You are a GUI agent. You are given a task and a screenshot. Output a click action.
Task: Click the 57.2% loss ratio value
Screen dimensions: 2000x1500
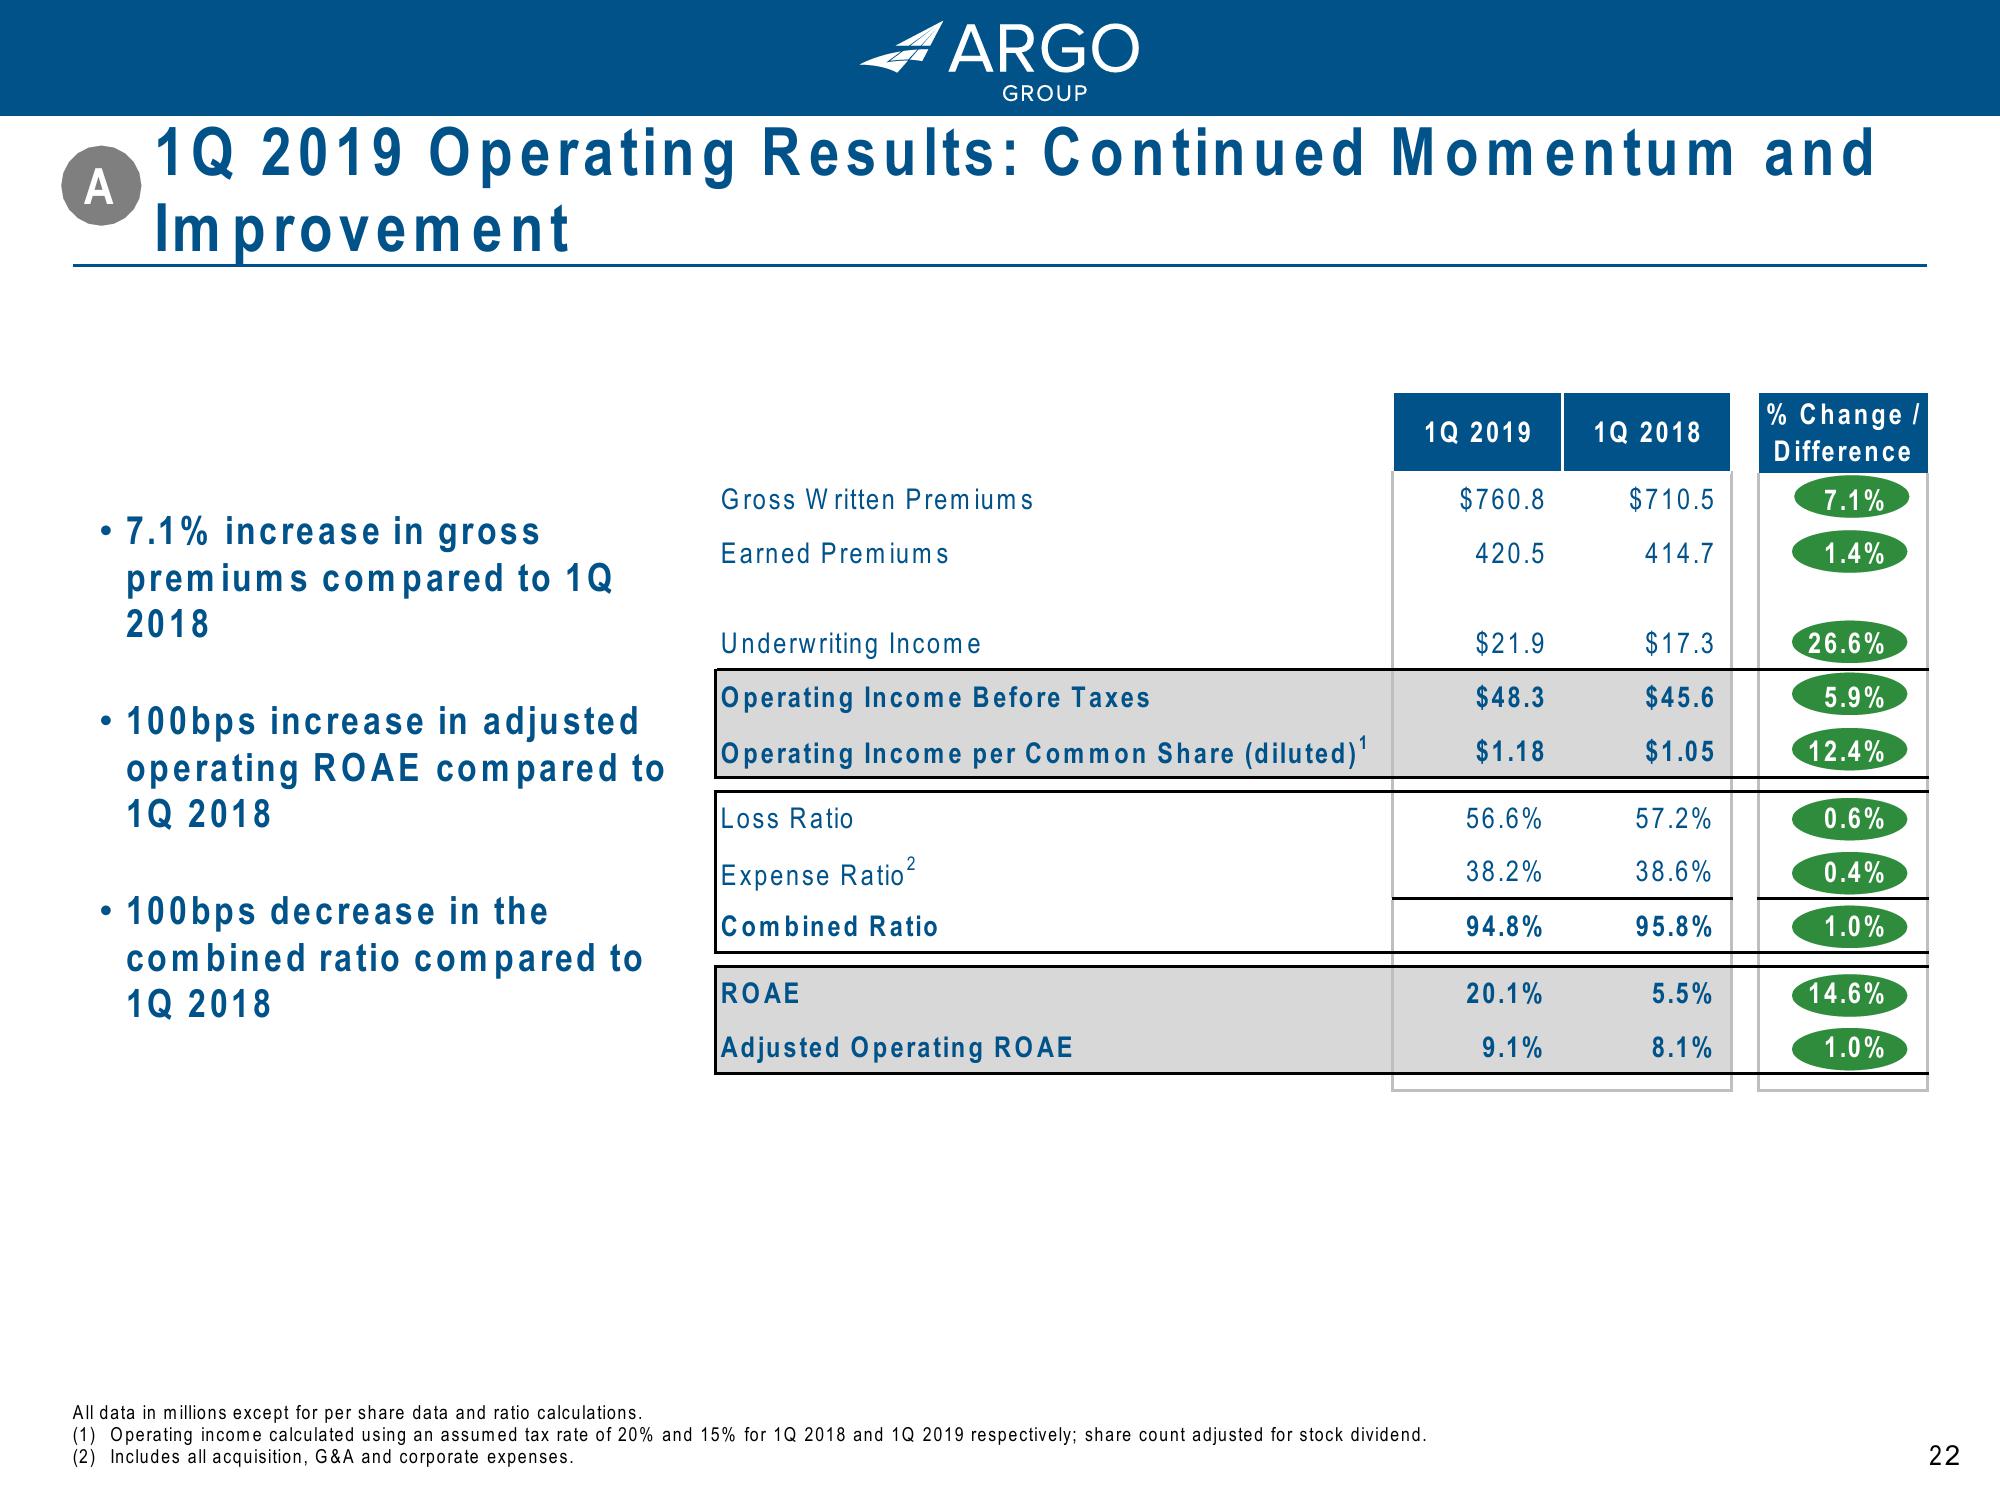tap(1673, 819)
